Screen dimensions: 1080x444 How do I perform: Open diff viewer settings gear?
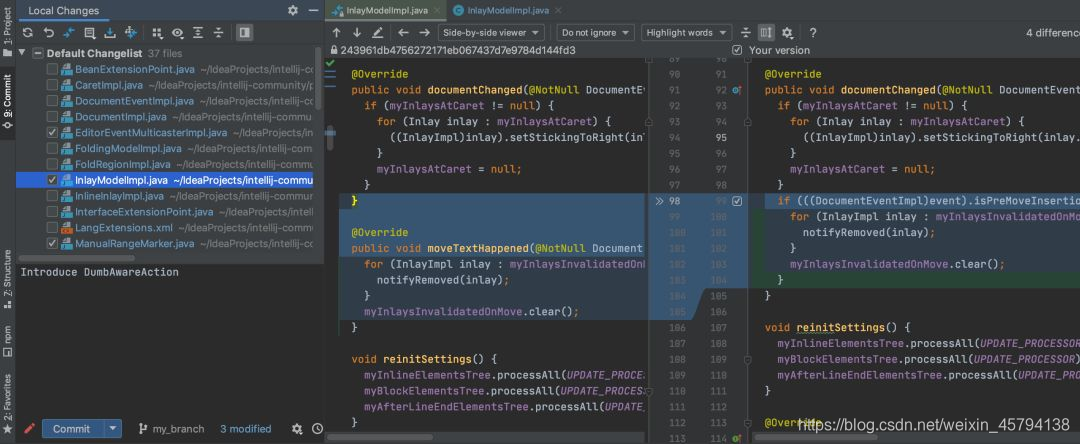pos(787,32)
